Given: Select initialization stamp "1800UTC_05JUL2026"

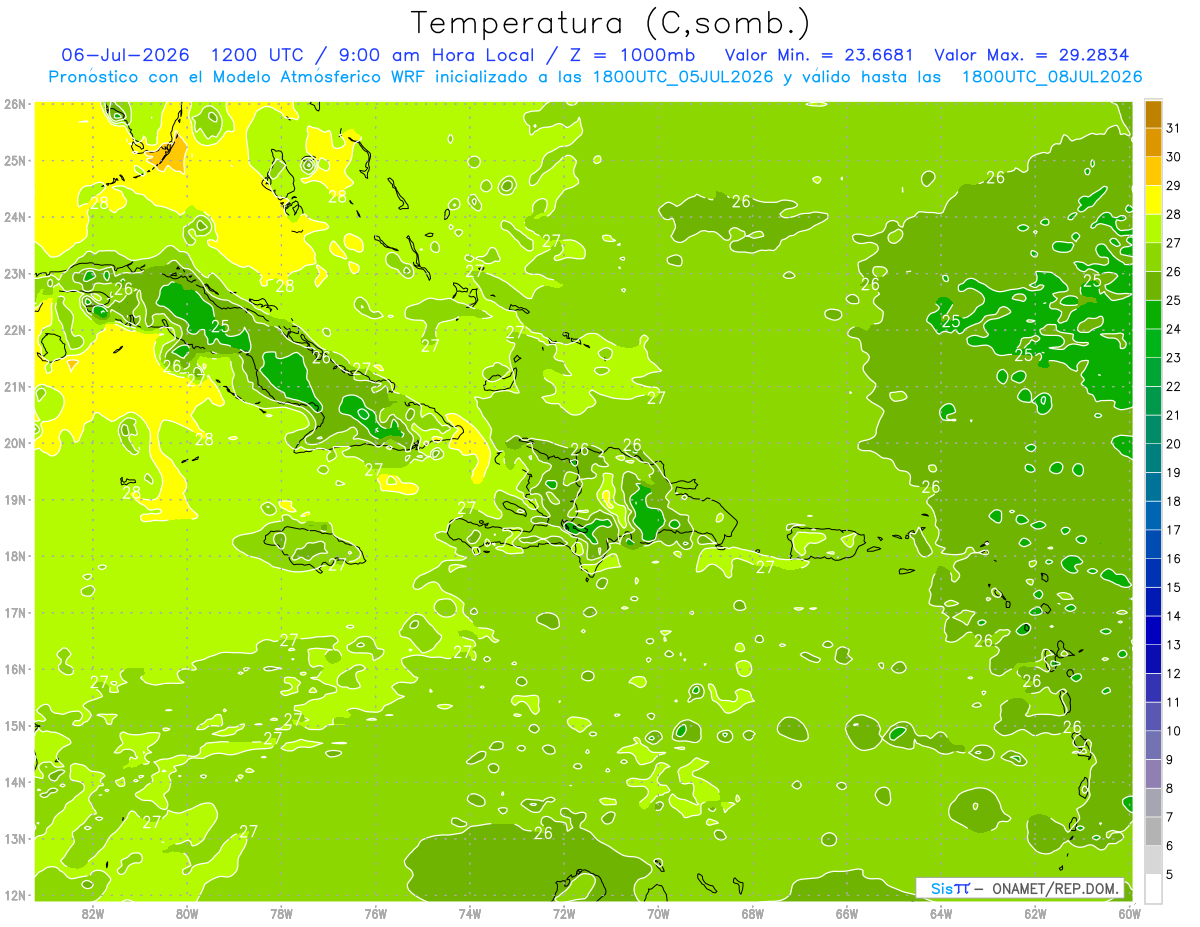Looking at the screenshot, I should (x=682, y=76).
